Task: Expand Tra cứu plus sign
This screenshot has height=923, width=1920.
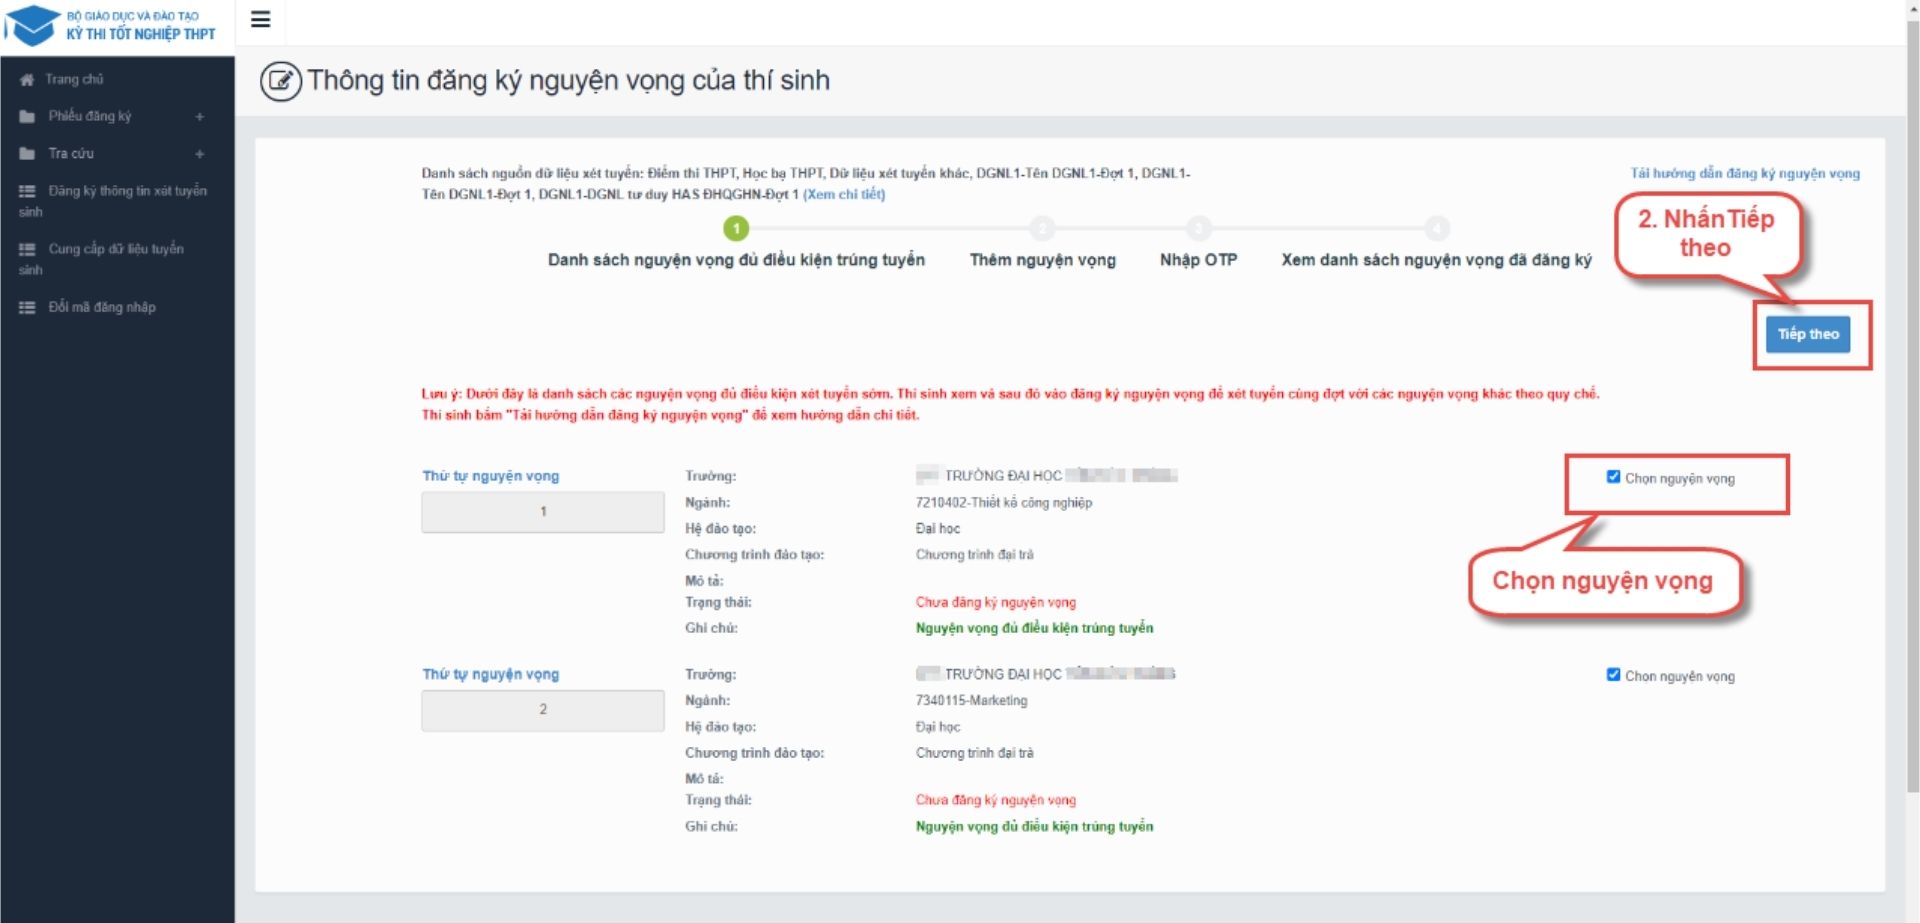Action: coord(200,154)
